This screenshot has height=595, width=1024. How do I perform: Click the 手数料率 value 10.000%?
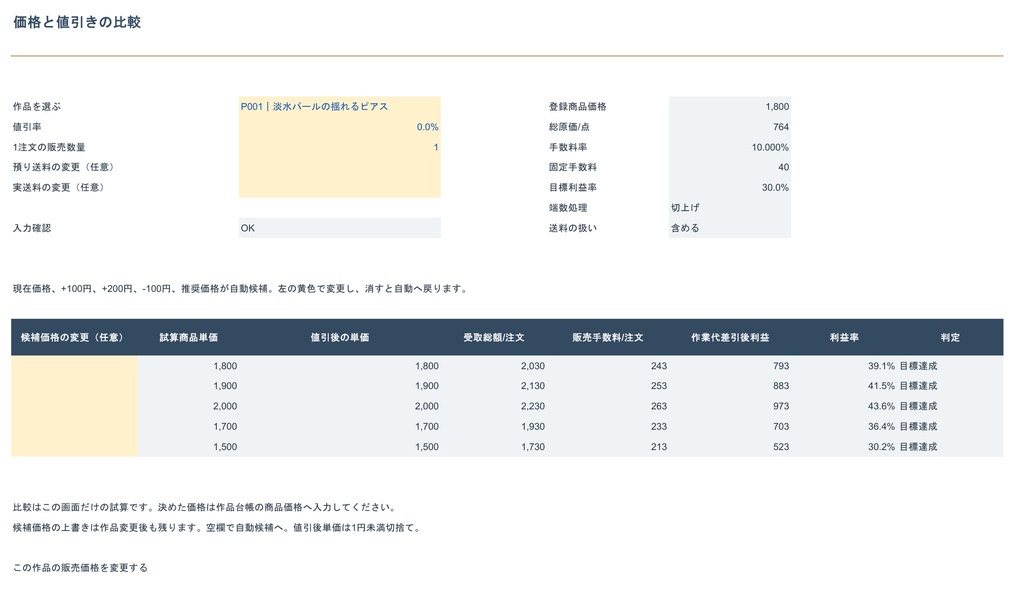(729, 147)
